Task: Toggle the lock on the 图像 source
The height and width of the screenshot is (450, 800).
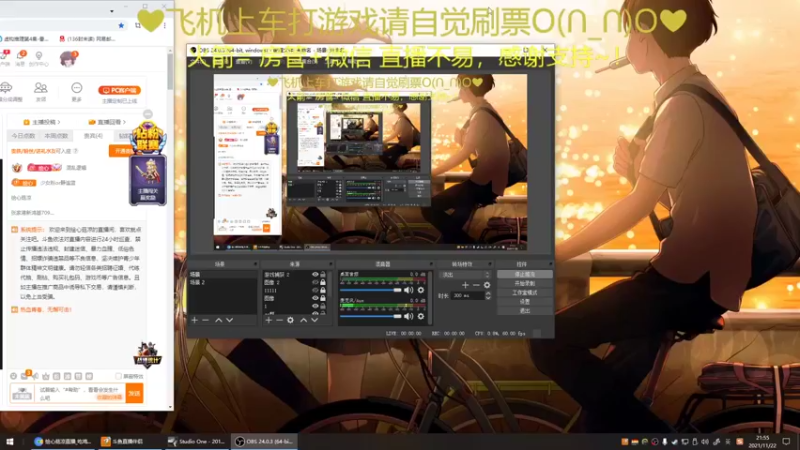Action: (x=322, y=298)
